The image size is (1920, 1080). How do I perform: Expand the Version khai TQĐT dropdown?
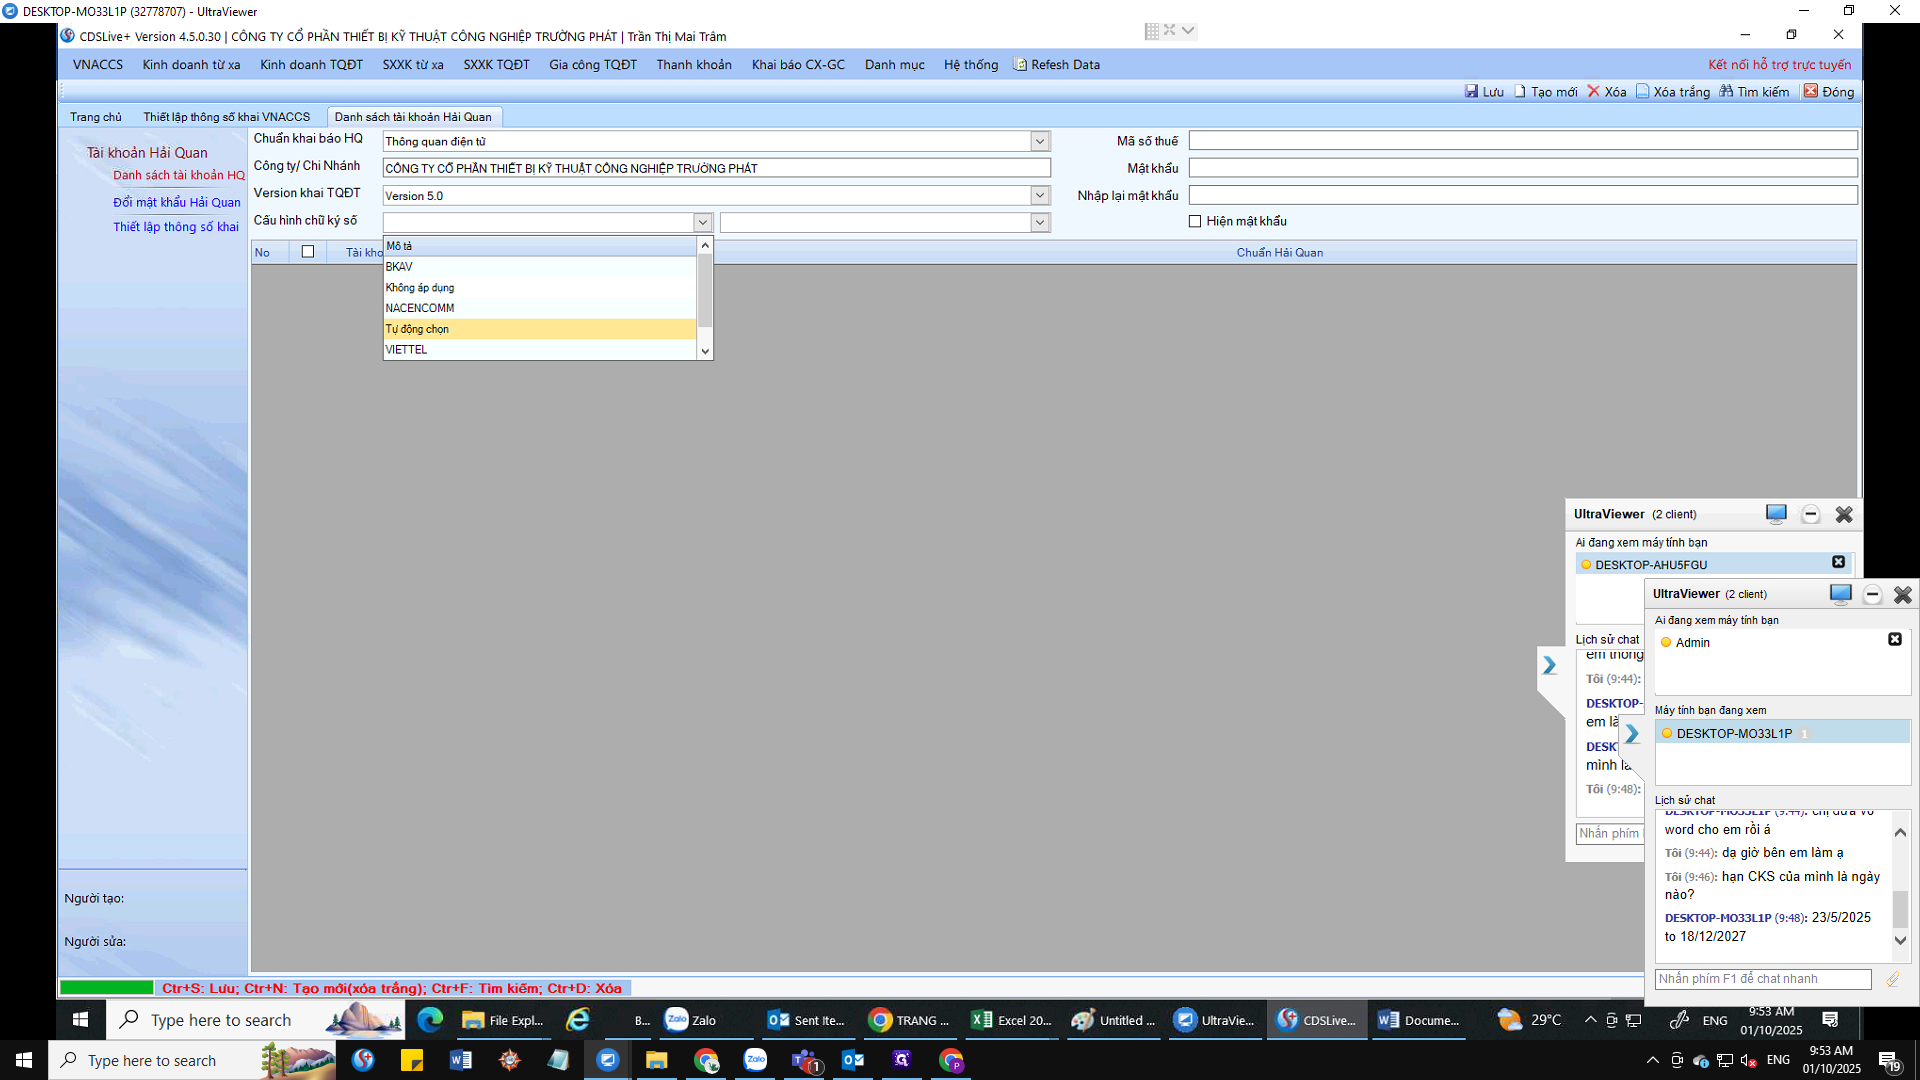1040,195
